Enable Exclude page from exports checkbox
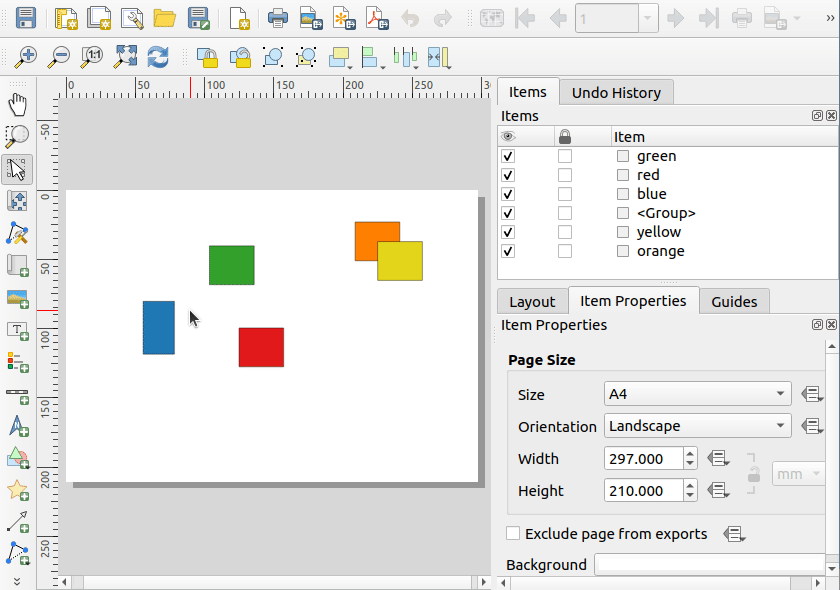Image resolution: width=840 pixels, height=590 pixels. point(513,534)
